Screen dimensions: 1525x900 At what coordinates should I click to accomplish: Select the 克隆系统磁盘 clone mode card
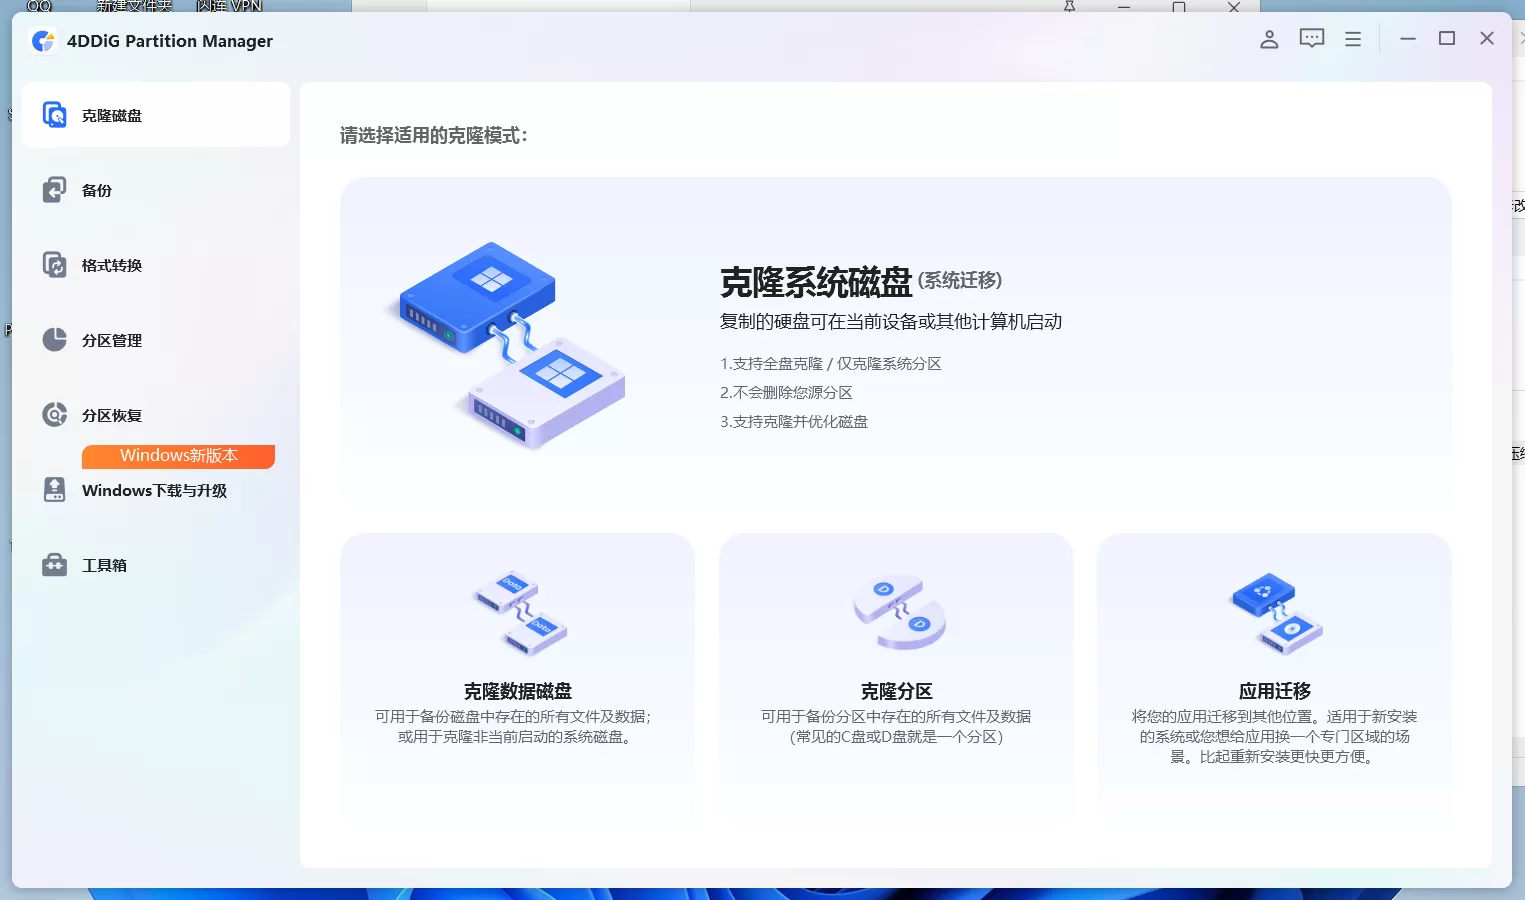(895, 340)
